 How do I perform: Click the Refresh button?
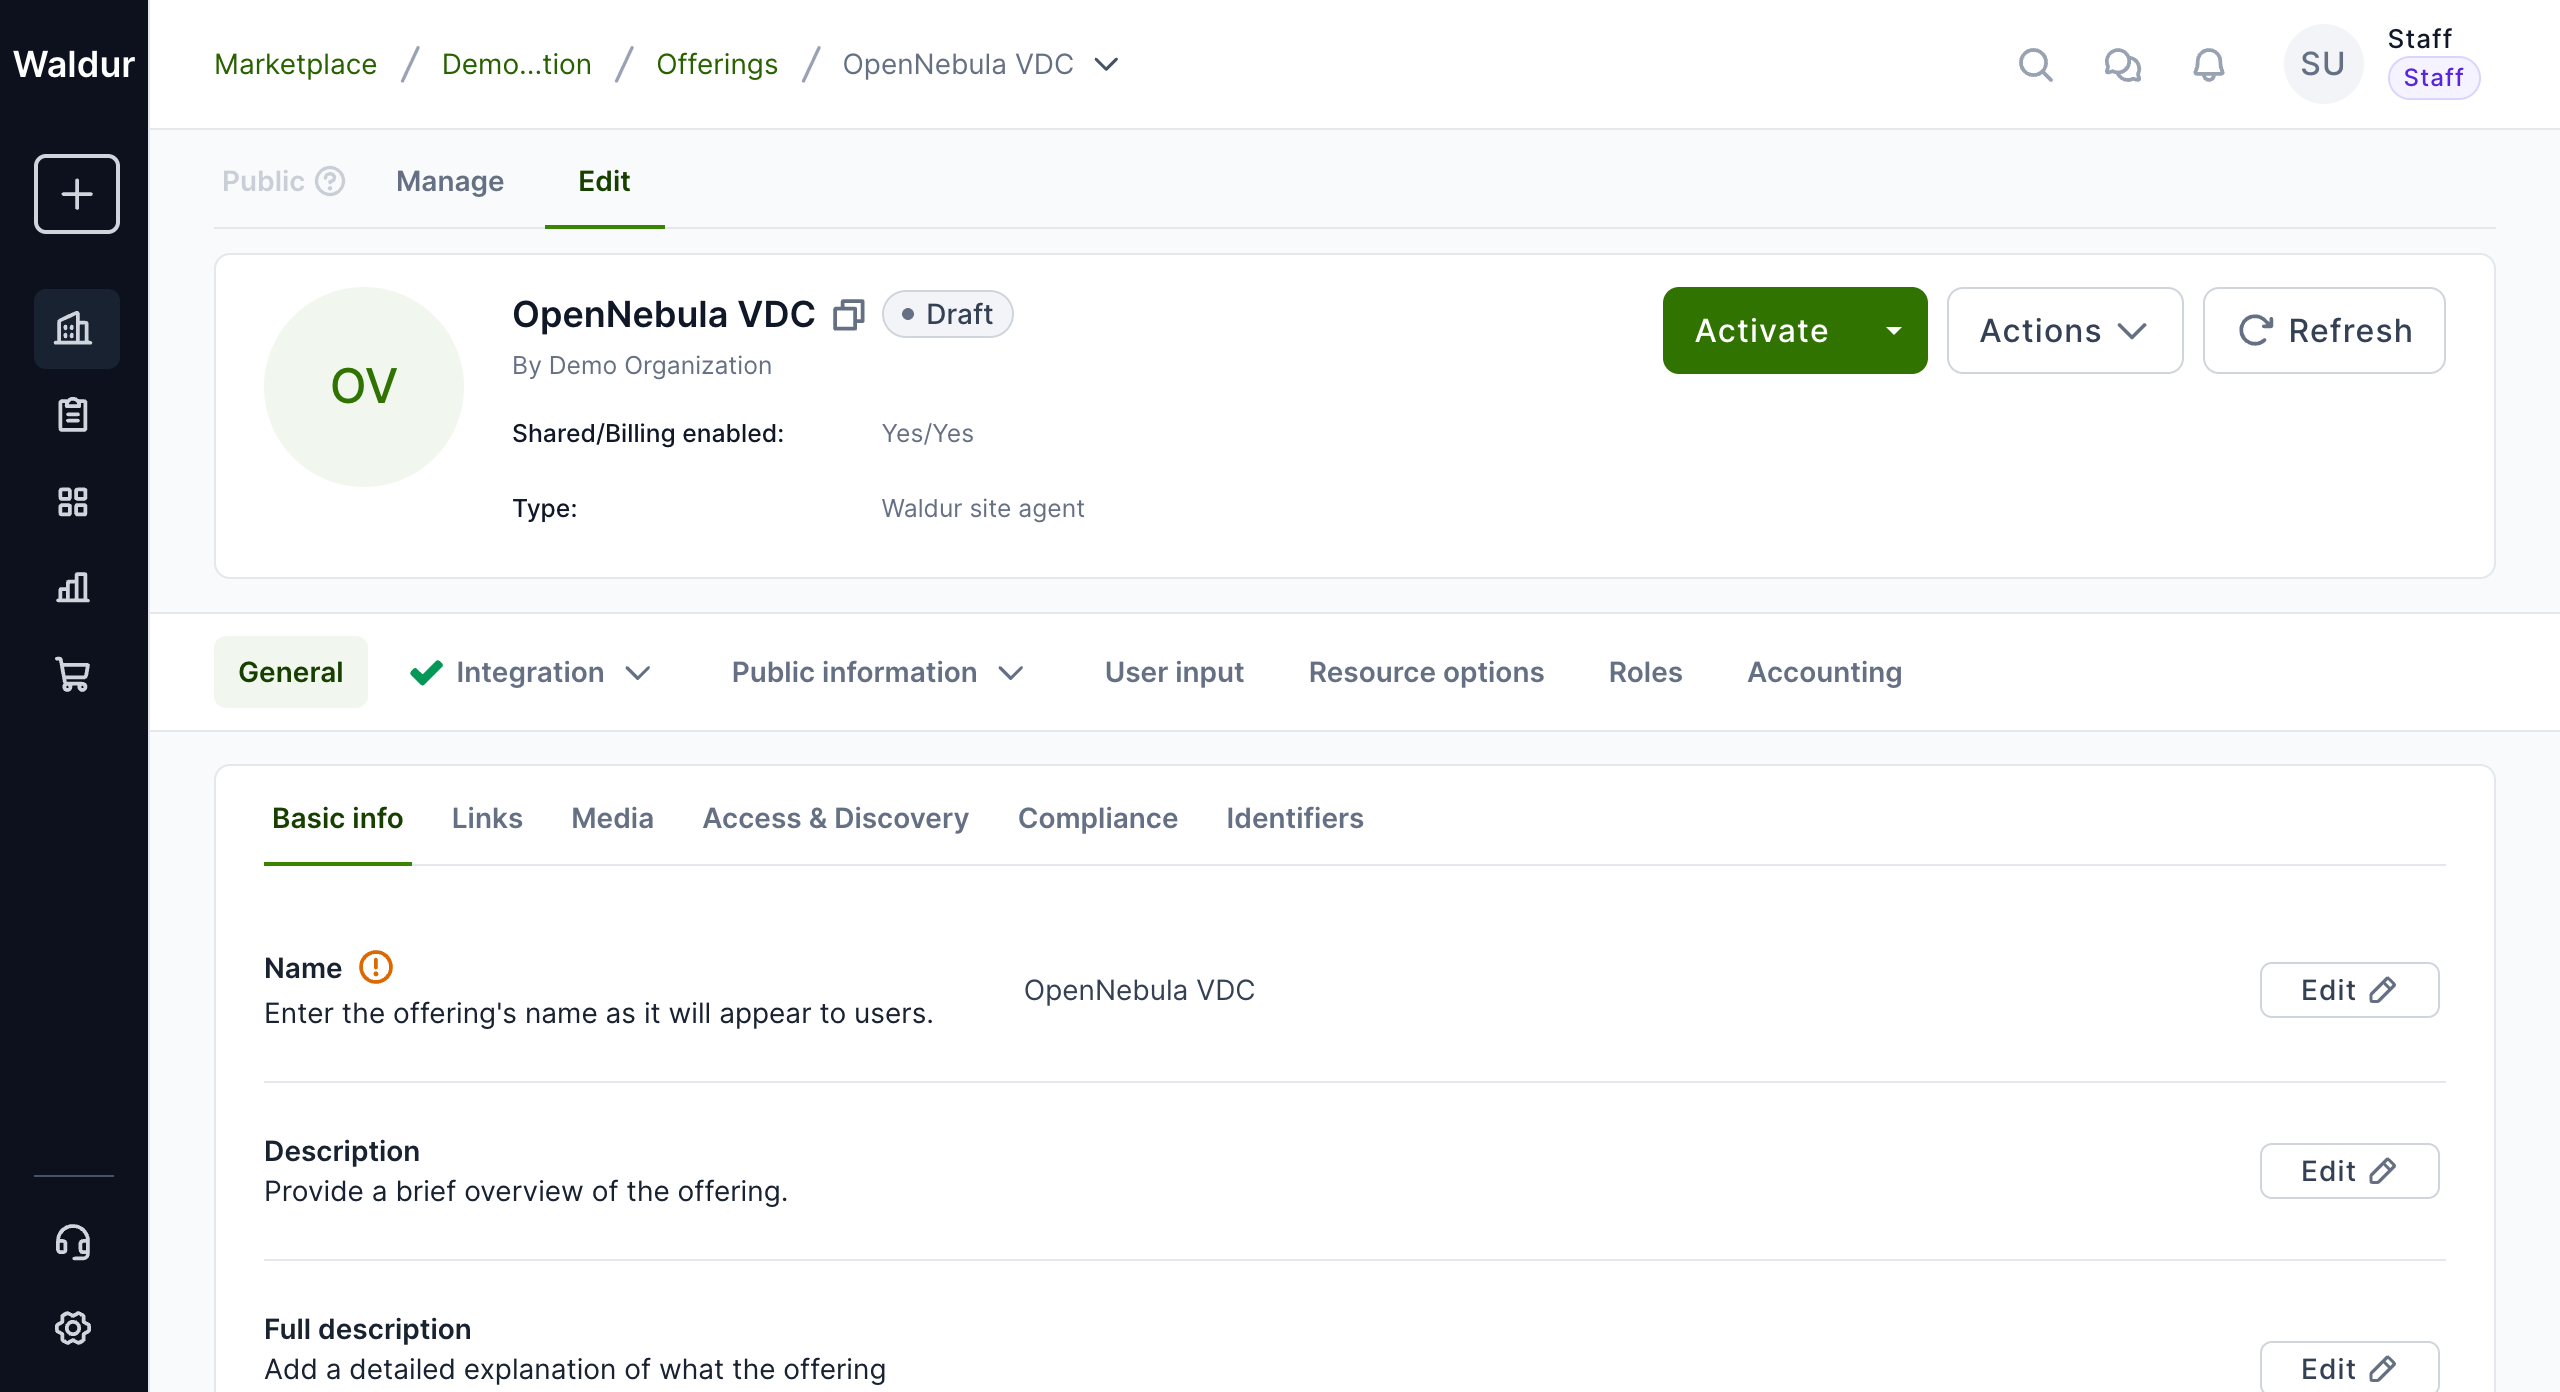(x=2323, y=331)
